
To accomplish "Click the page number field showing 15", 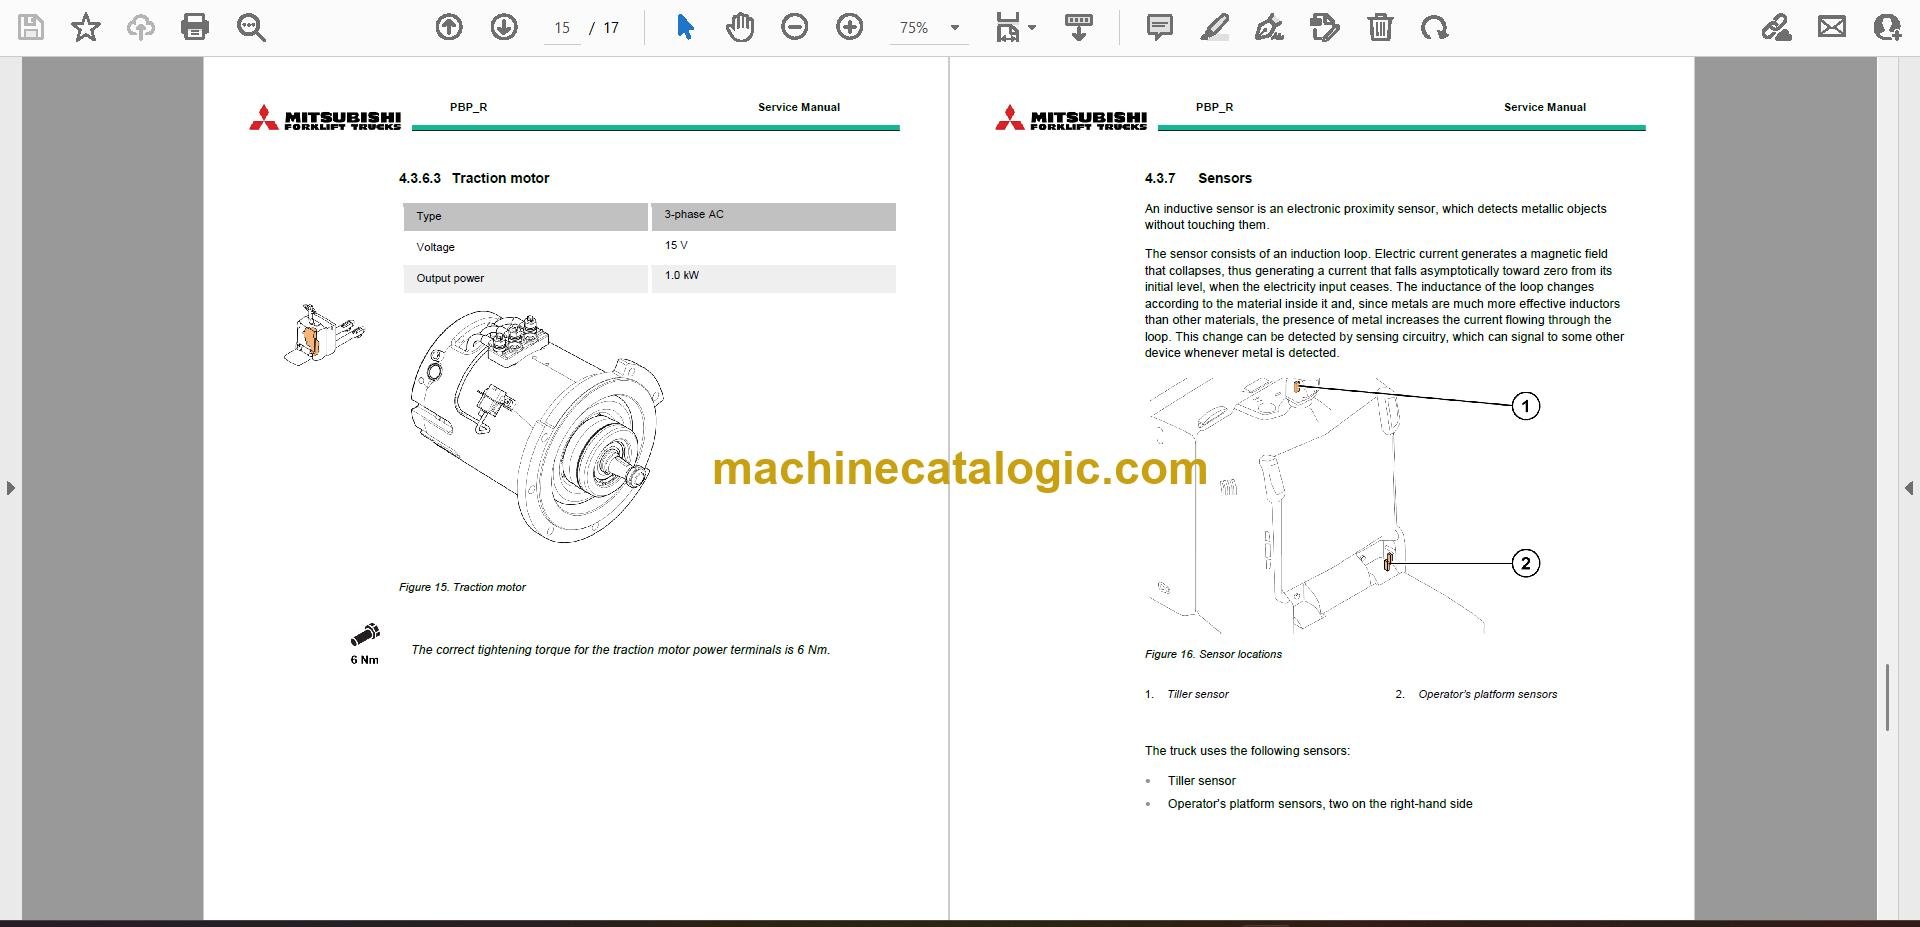I will (x=562, y=28).
